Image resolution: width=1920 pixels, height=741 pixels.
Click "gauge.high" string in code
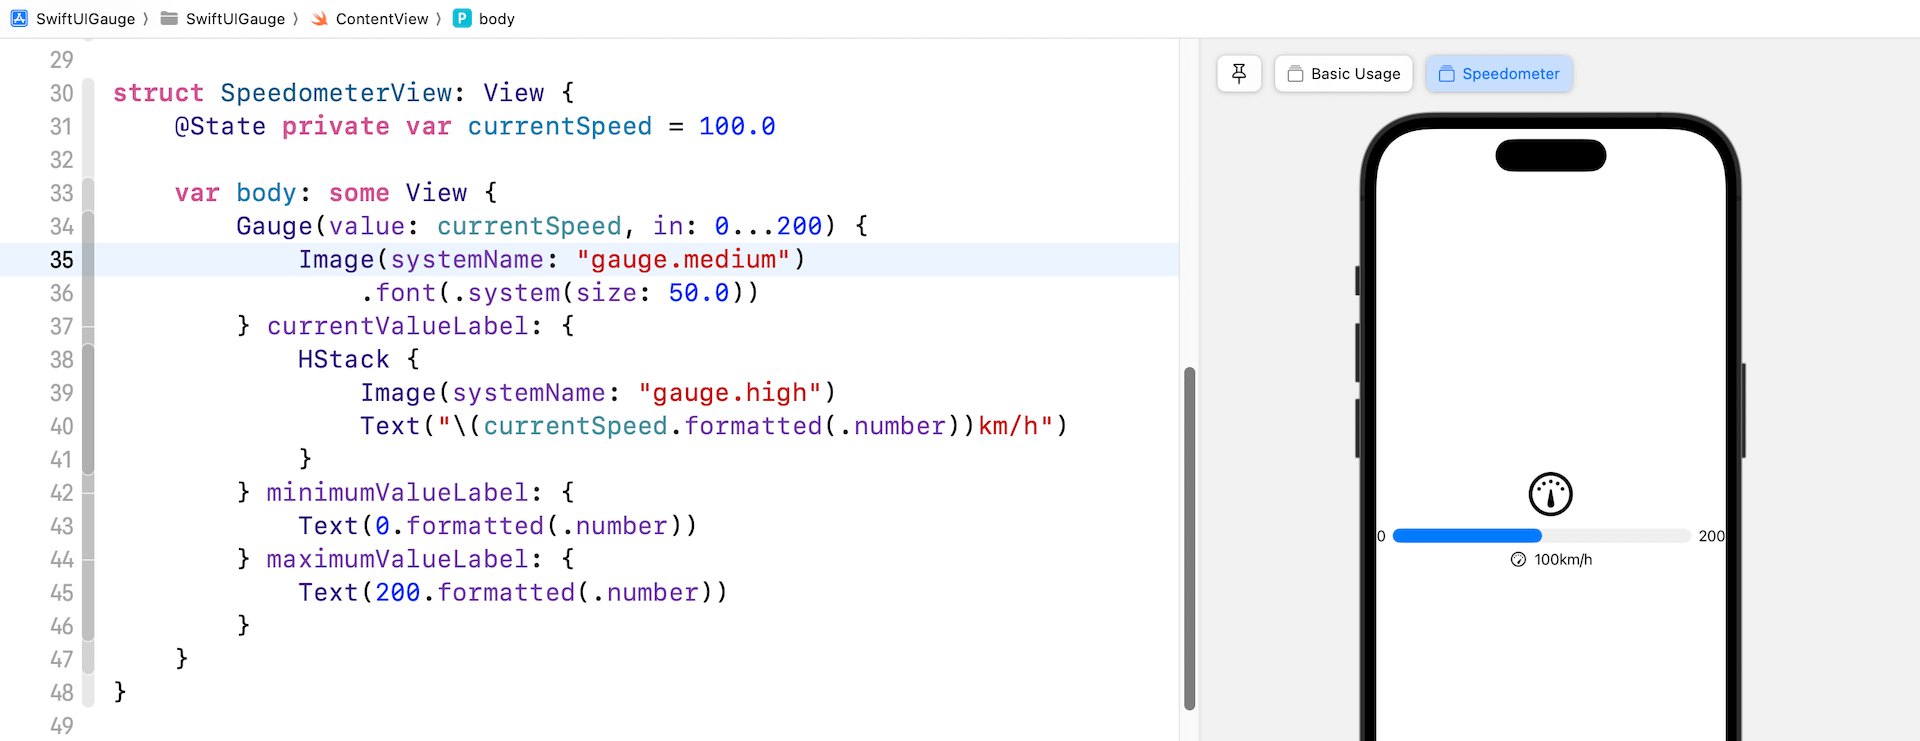pos(730,393)
